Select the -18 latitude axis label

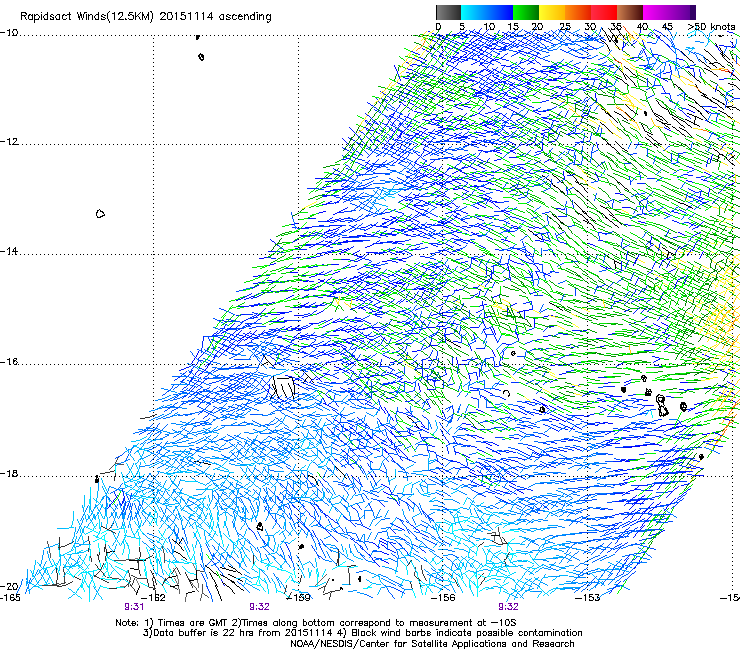tap(9, 473)
